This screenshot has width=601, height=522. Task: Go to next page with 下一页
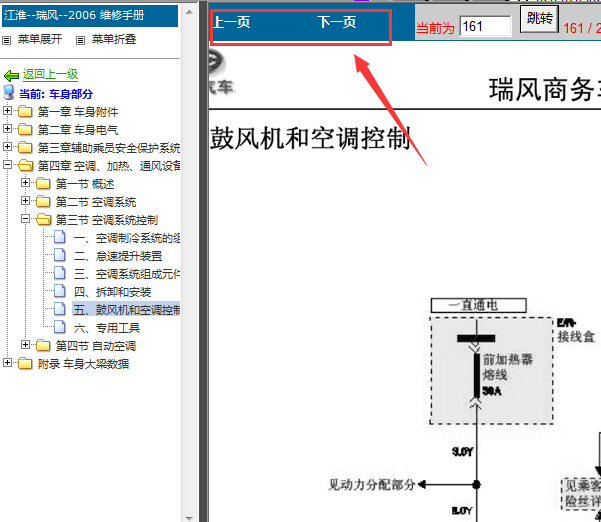[x=336, y=23]
